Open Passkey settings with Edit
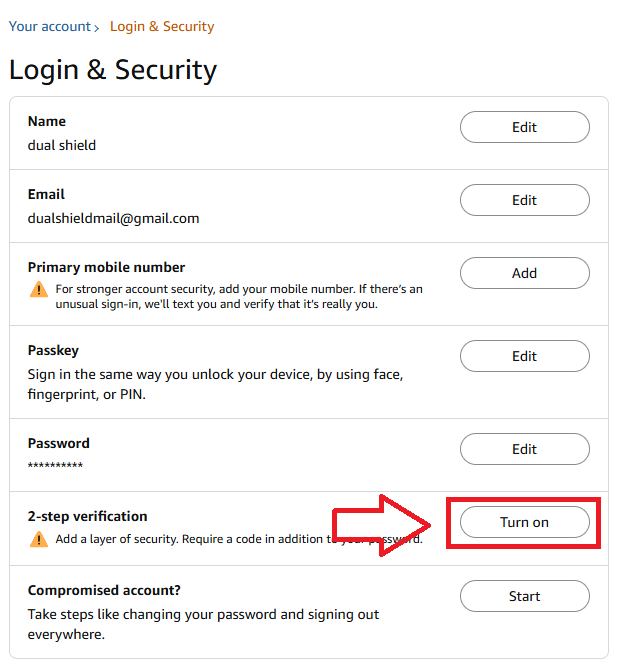This screenshot has width=624, height=668. click(x=524, y=356)
